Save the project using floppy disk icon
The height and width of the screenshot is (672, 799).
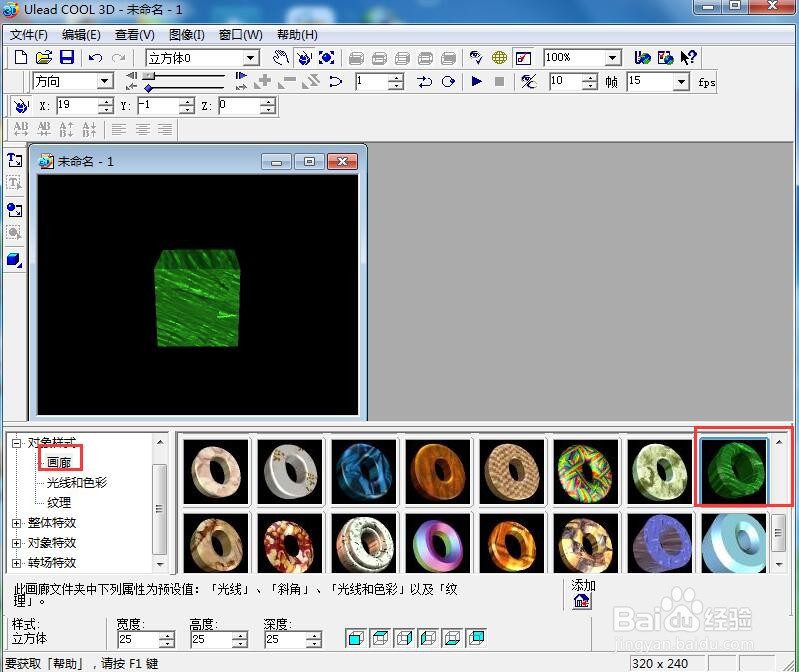pyautogui.click(x=67, y=57)
